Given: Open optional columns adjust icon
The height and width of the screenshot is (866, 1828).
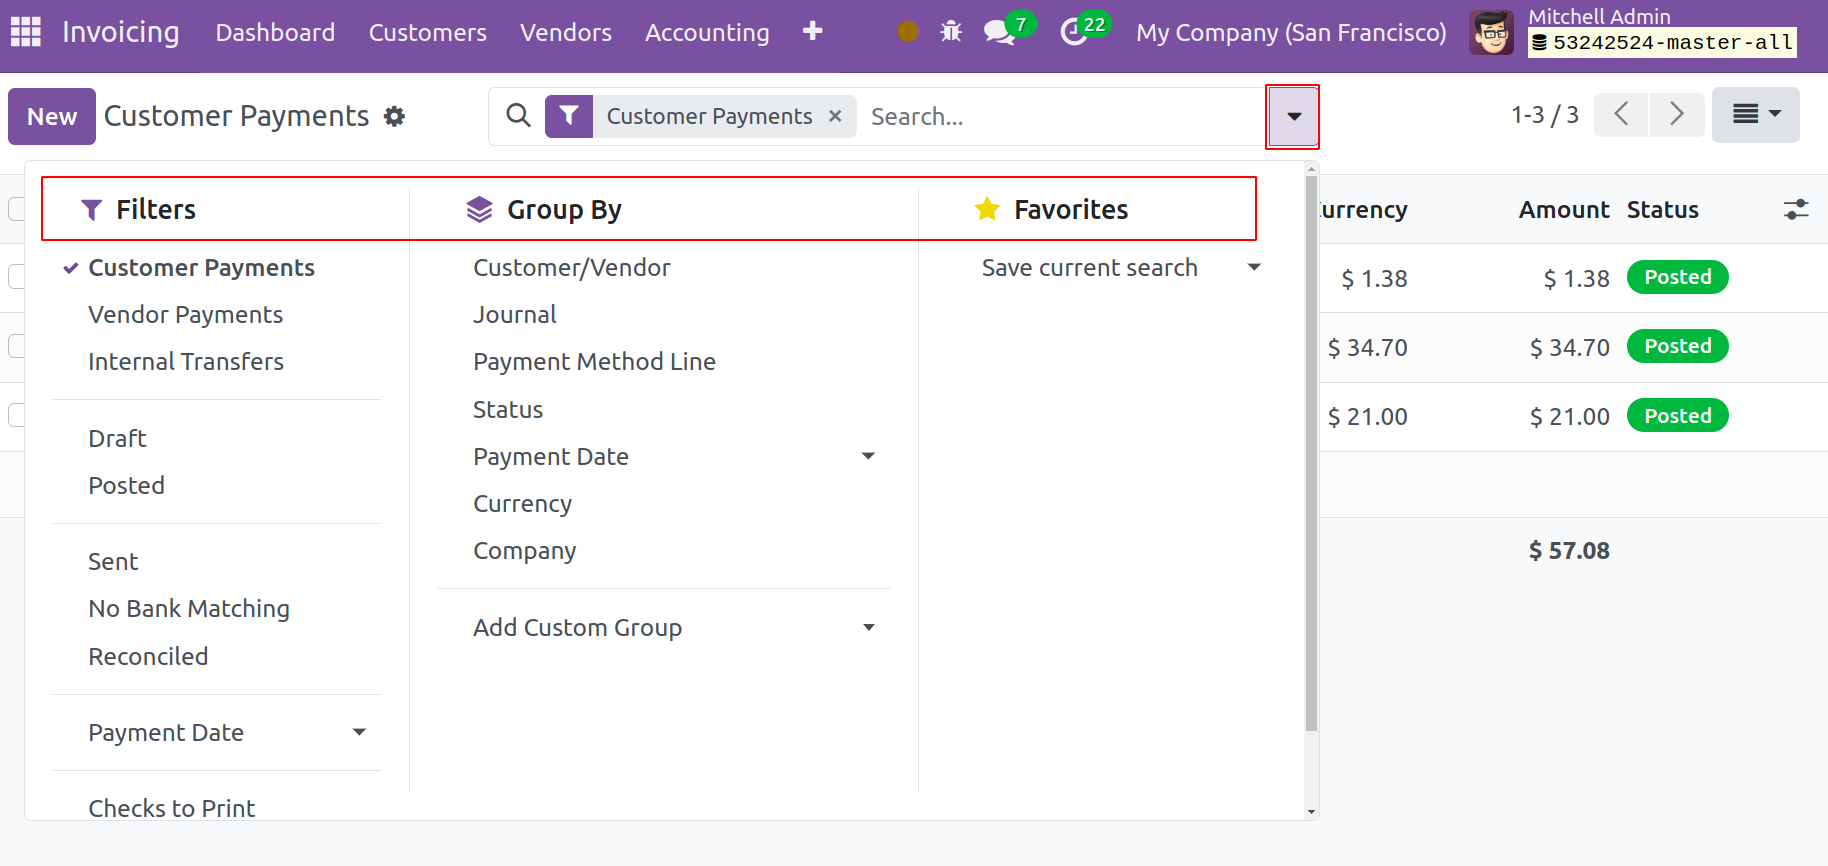Looking at the screenshot, I should [1796, 210].
